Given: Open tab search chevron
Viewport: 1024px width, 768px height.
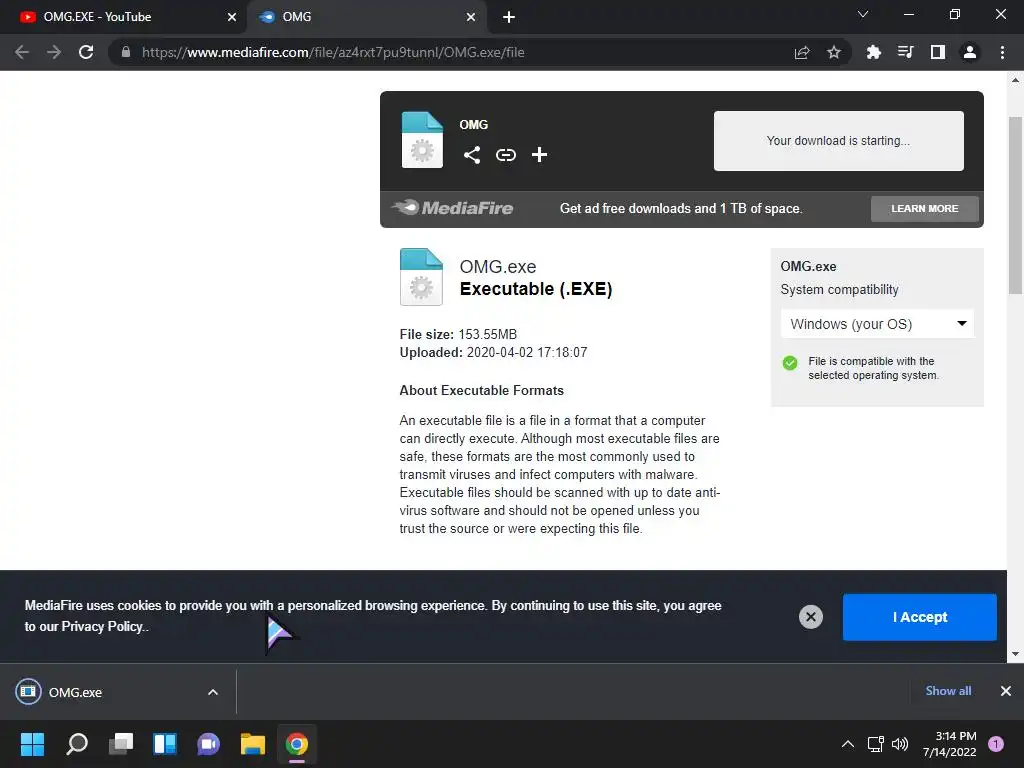Looking at the screenshot, I should pos(863,14).
